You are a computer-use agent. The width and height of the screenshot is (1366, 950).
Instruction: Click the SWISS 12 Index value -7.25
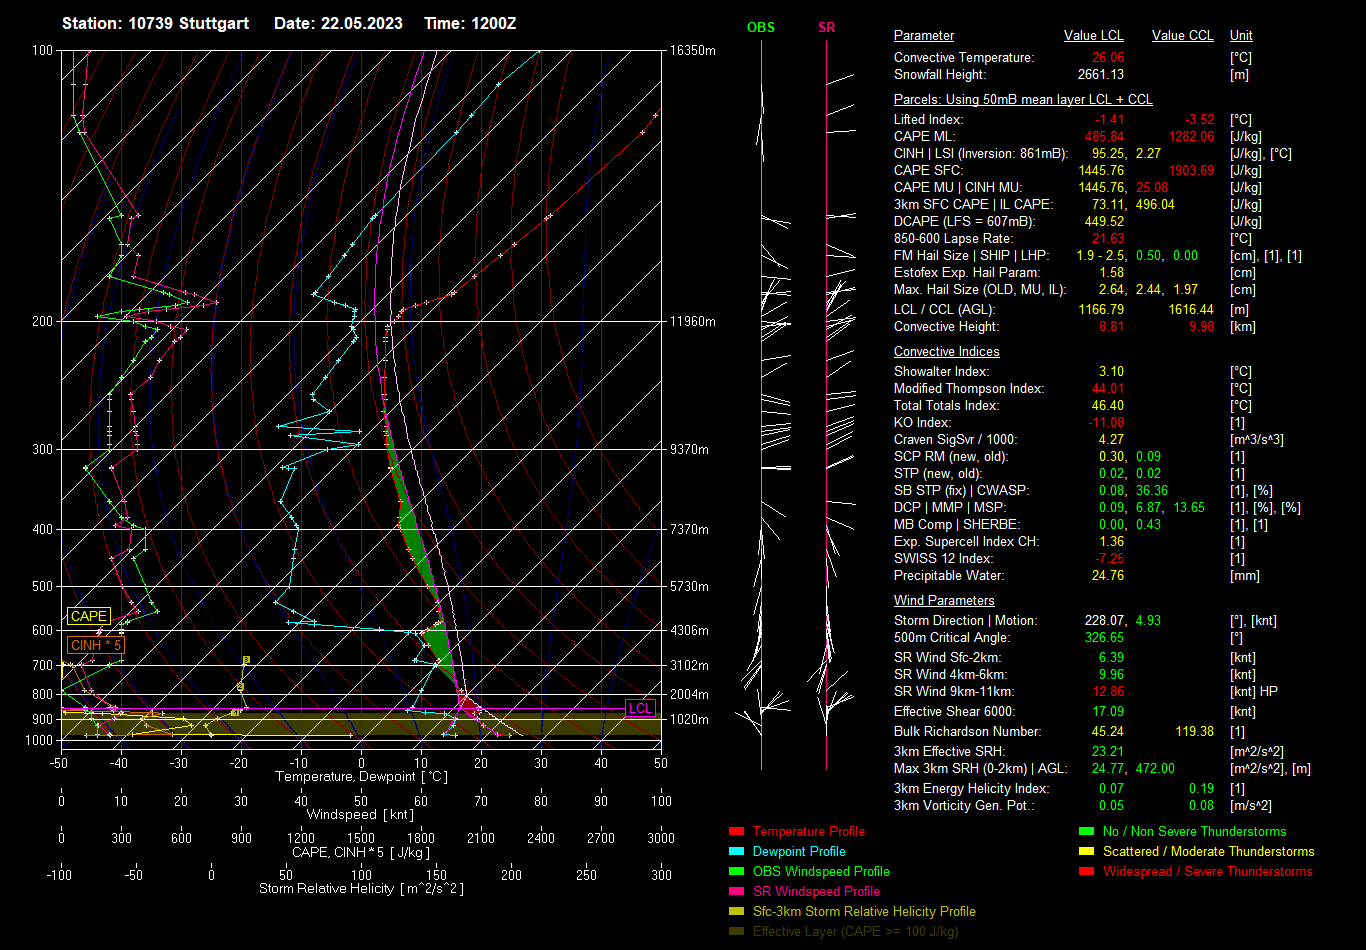(1110, 559)
